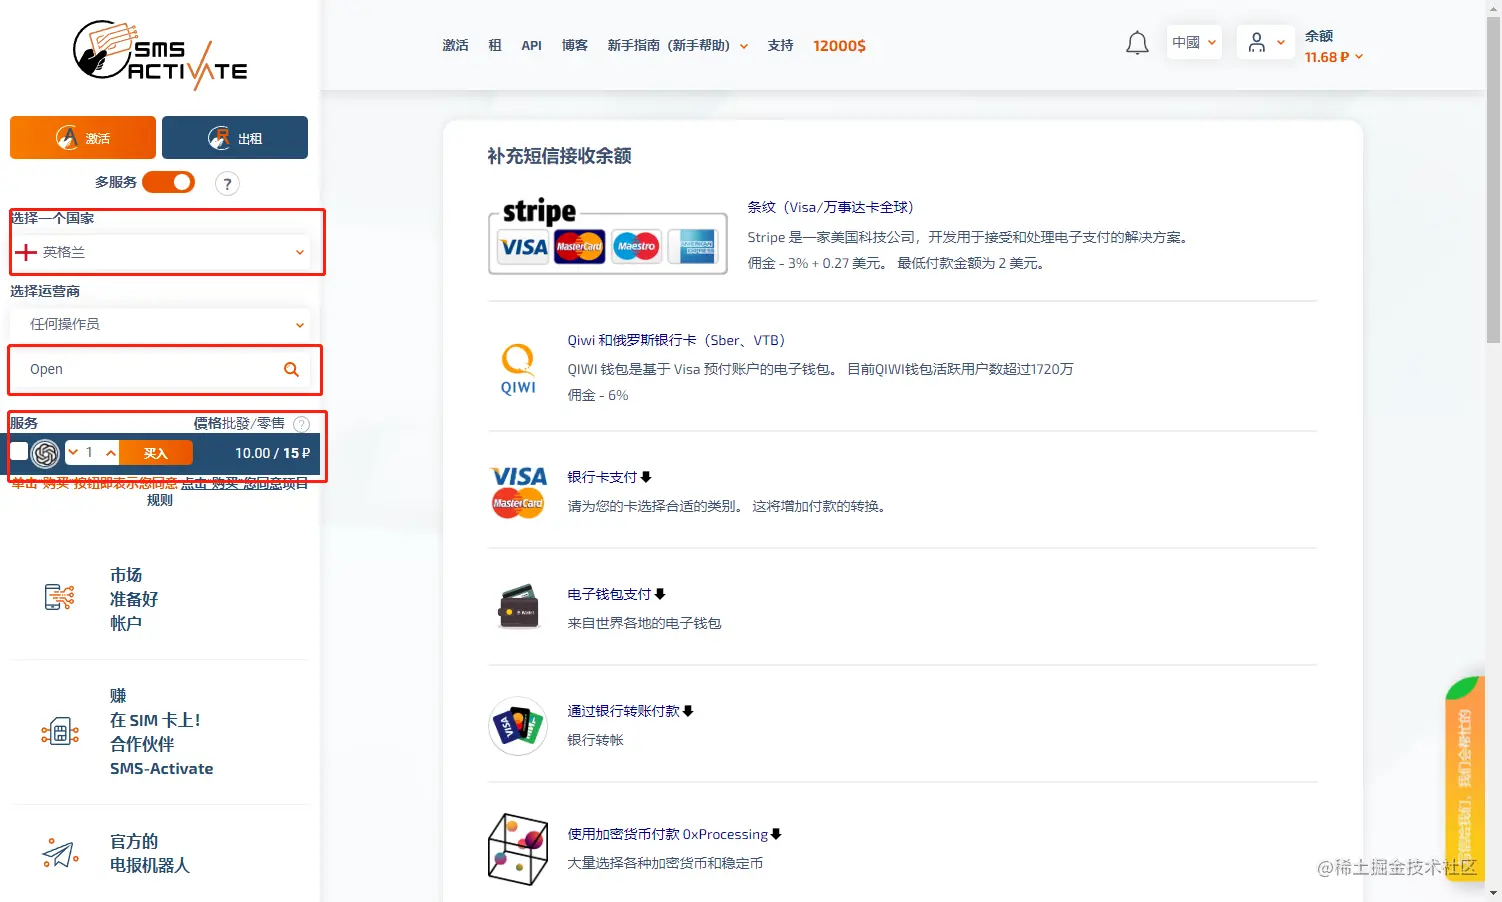Switch to the orange 激活 tab
The width and height of the screenshot is (1502, 902).
pyautogui.click(x=83, y=138)
